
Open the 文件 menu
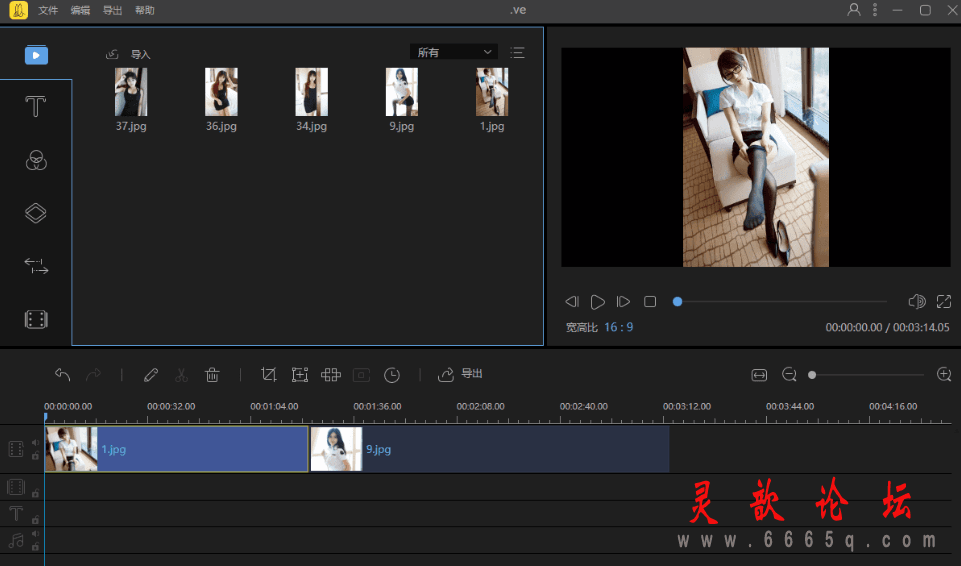point(48,10)
